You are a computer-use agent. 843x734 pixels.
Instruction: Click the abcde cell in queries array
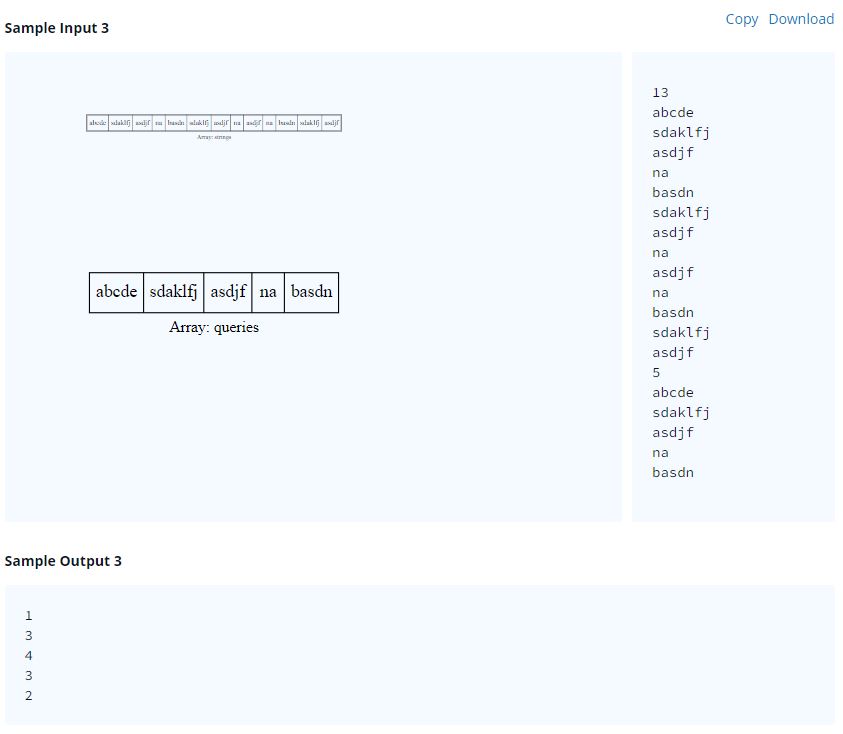click(116, 292)
